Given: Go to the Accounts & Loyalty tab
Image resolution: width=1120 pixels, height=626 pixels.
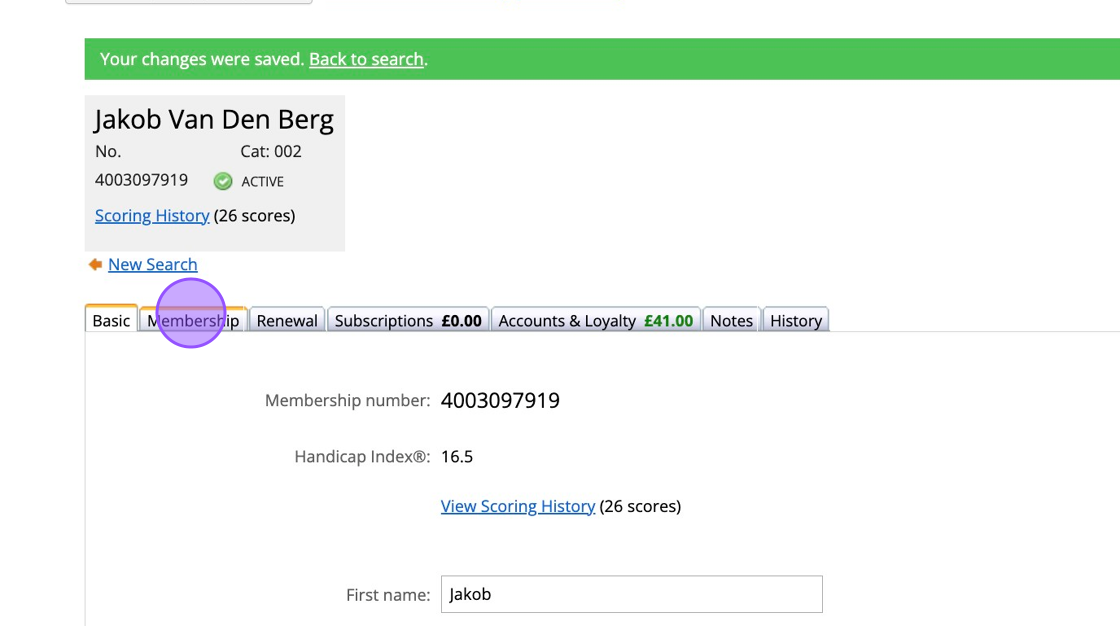Looking at the screenshot, I should (596, 321).
